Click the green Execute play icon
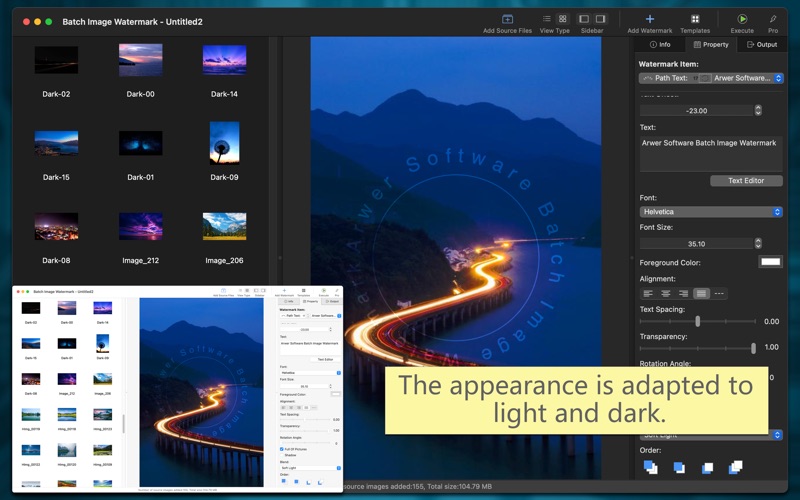Viewport: 800px width, 500px height. pos(742,19)
